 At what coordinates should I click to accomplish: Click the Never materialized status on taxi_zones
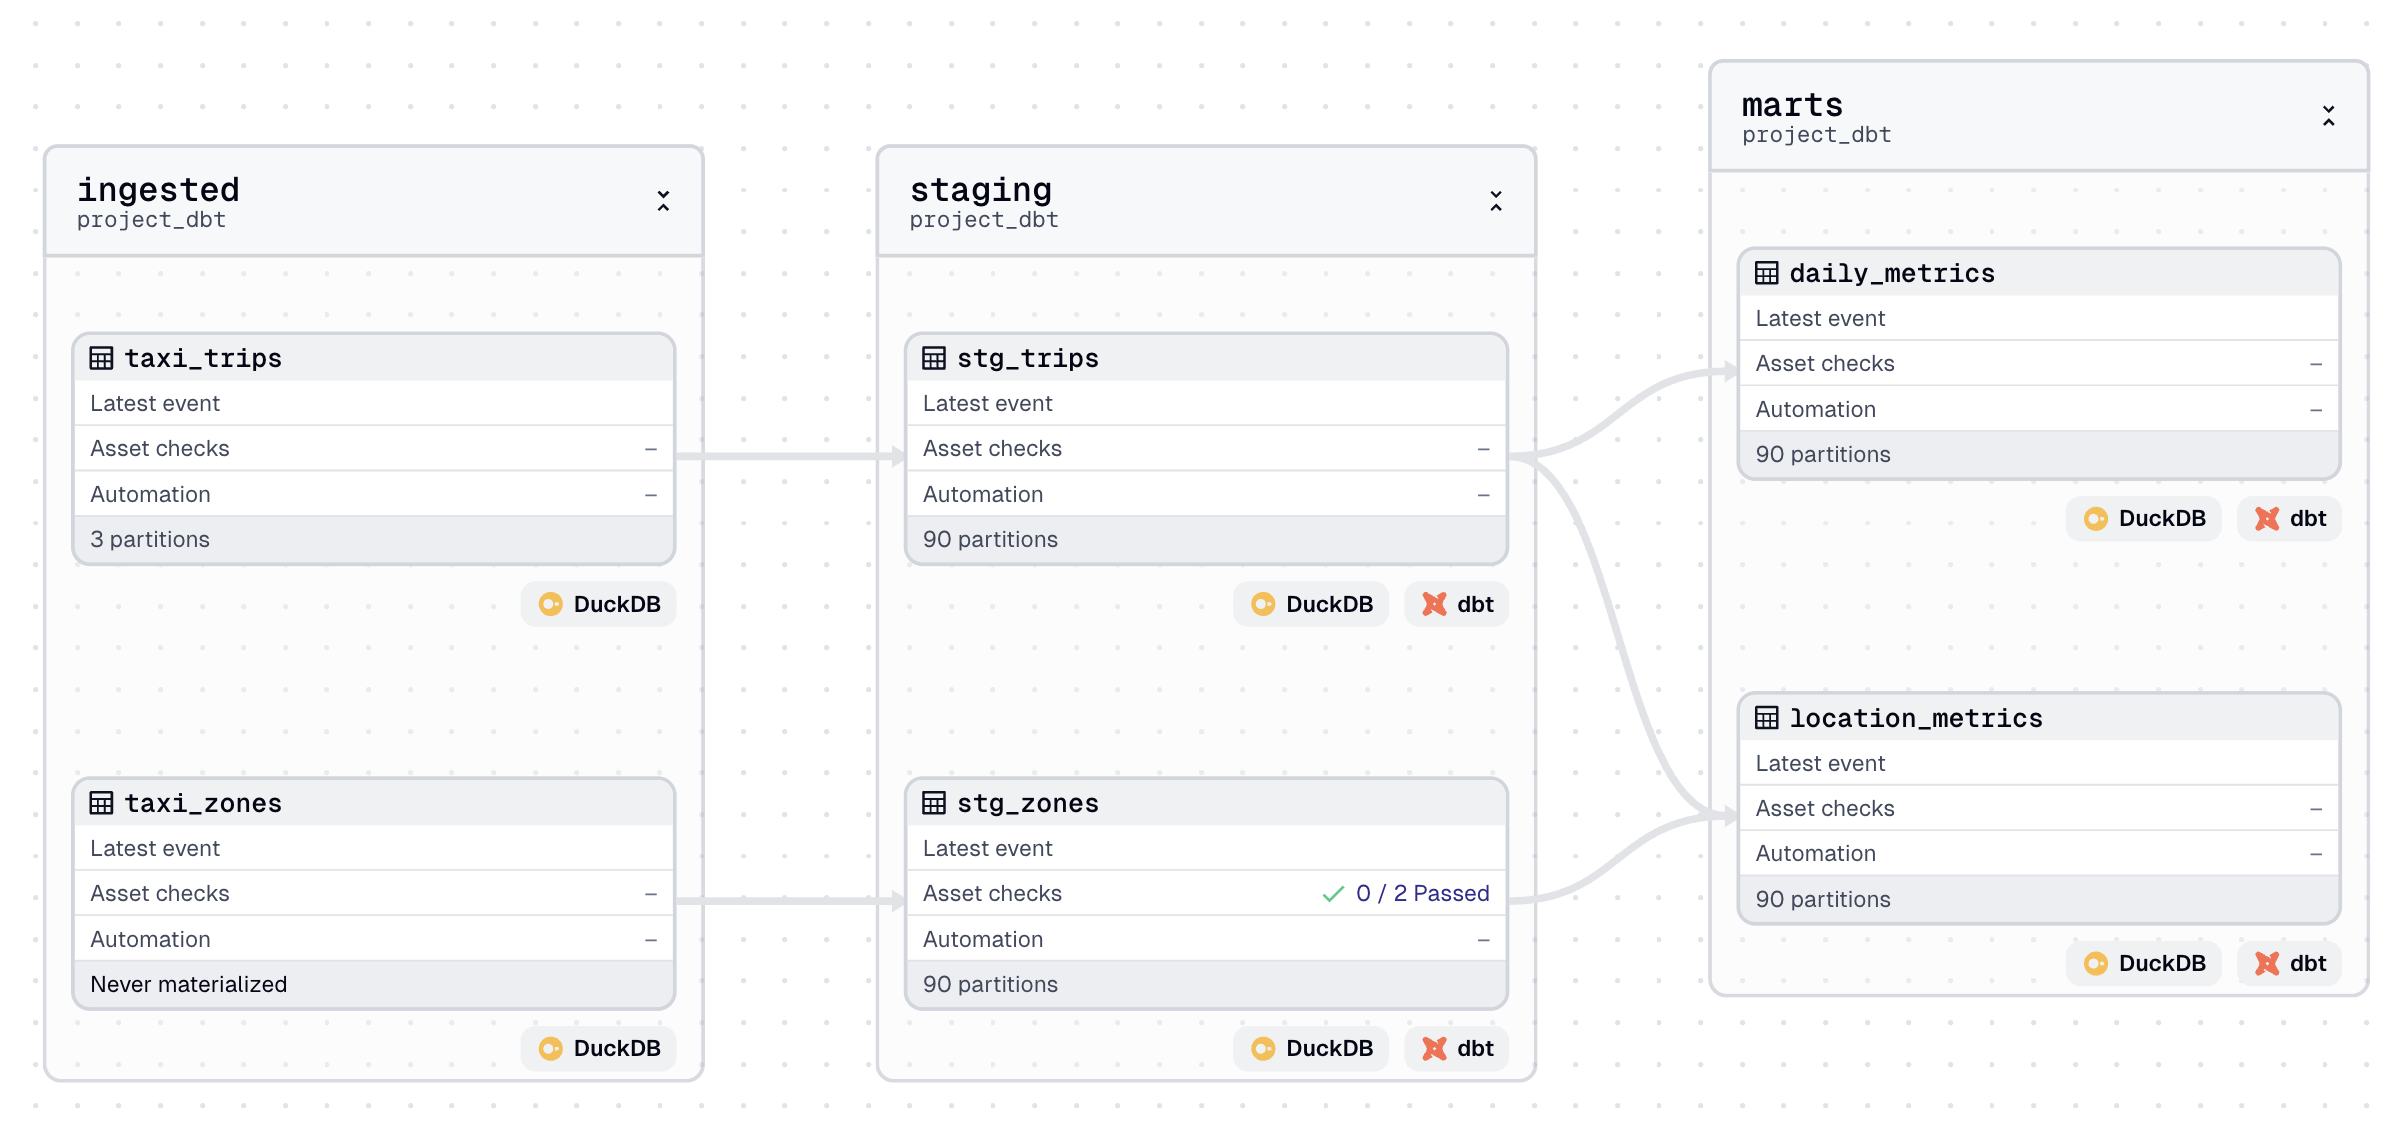(x=188, y=984)
